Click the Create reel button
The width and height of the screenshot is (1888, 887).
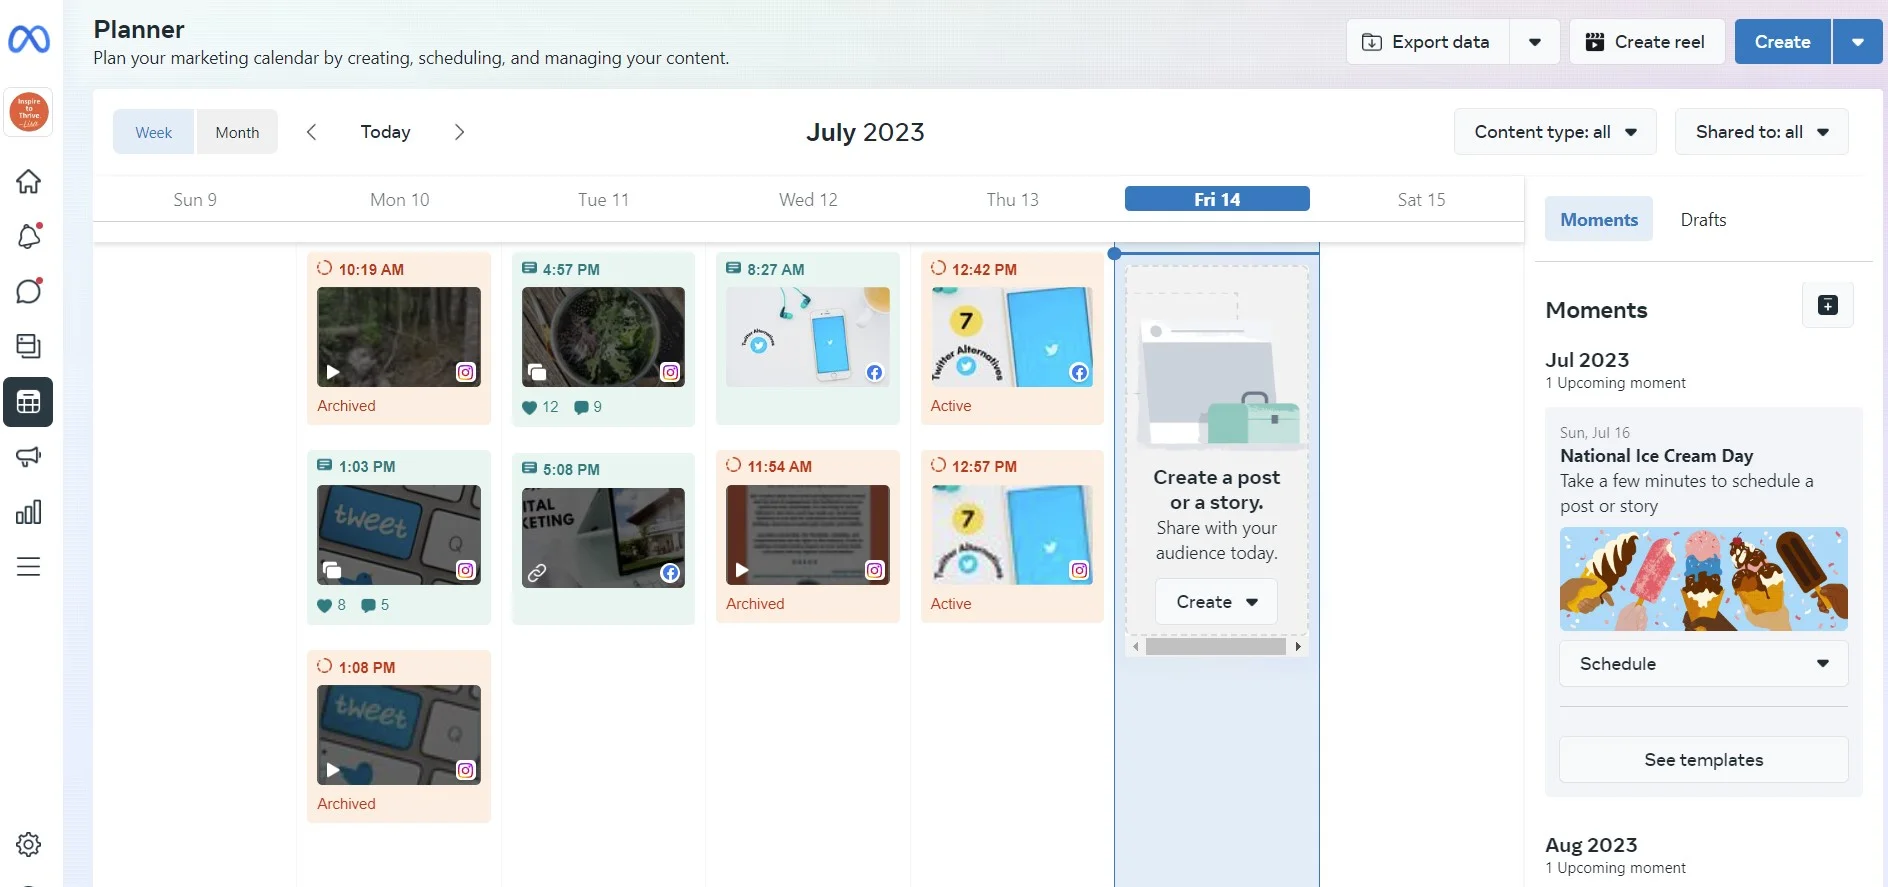[x=1646, y=42]
